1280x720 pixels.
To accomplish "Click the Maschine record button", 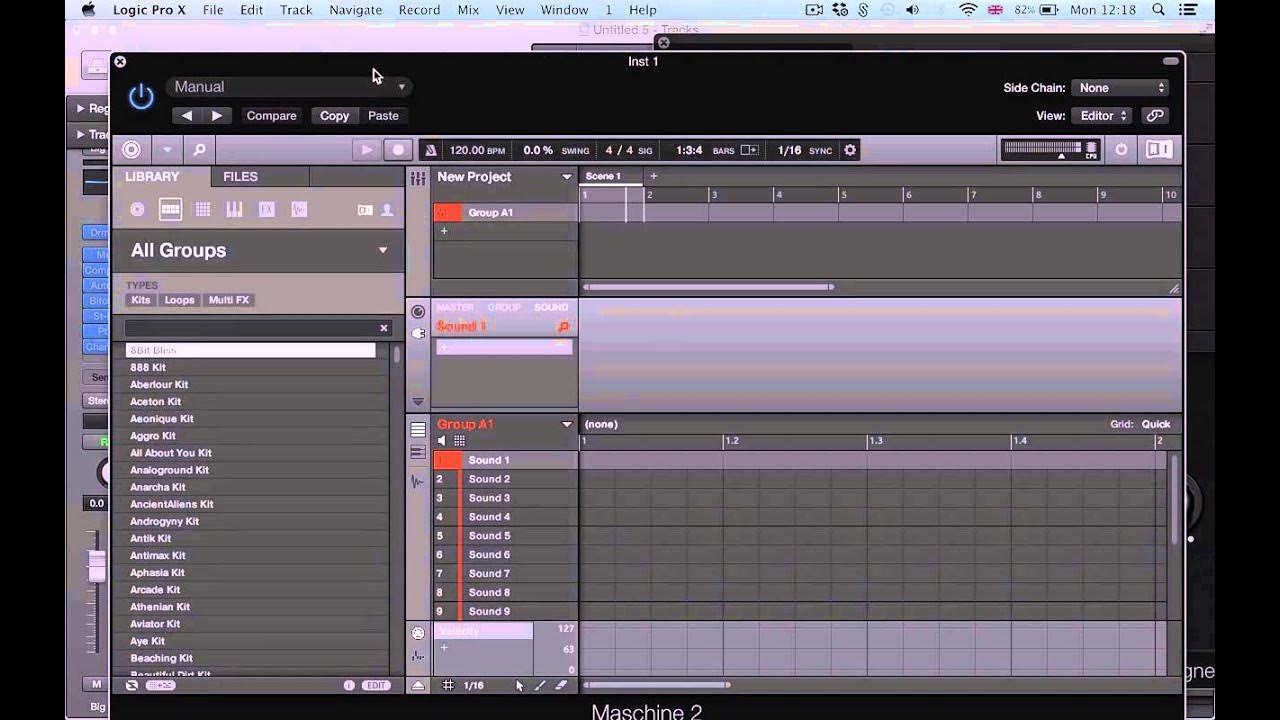I will coord(398,150).
